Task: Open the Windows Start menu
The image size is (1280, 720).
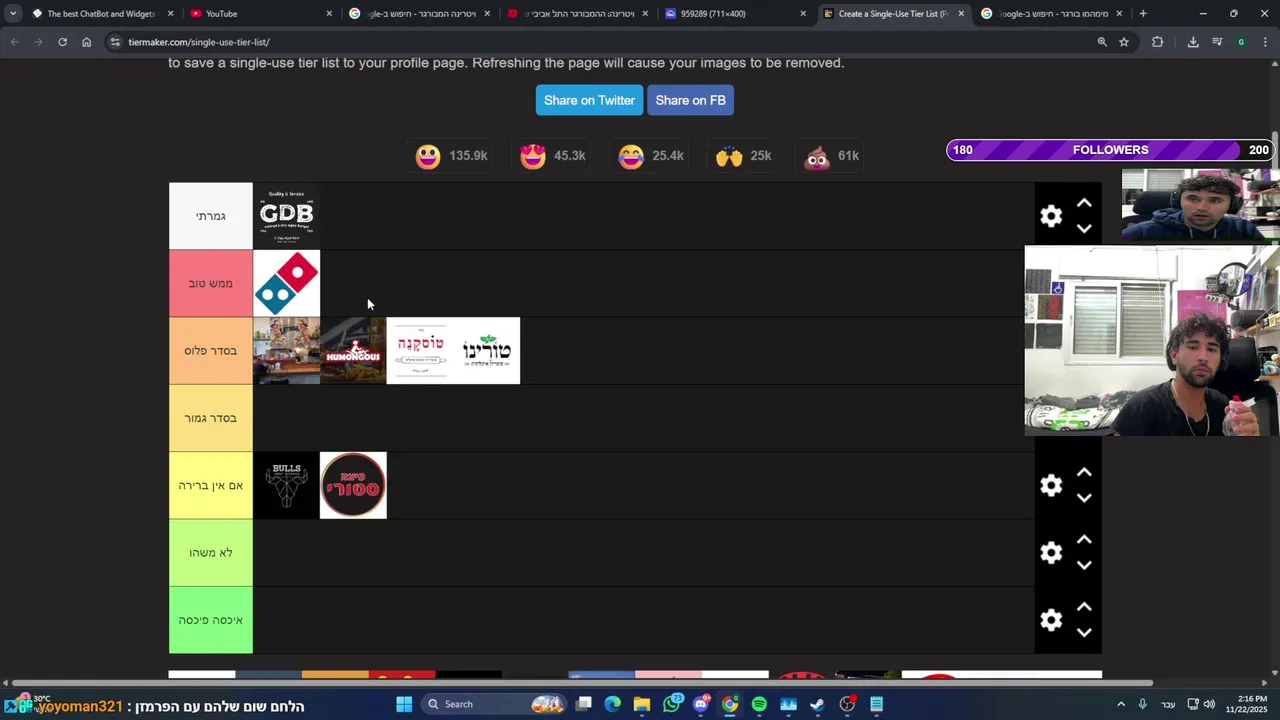Action: (404, 704)
